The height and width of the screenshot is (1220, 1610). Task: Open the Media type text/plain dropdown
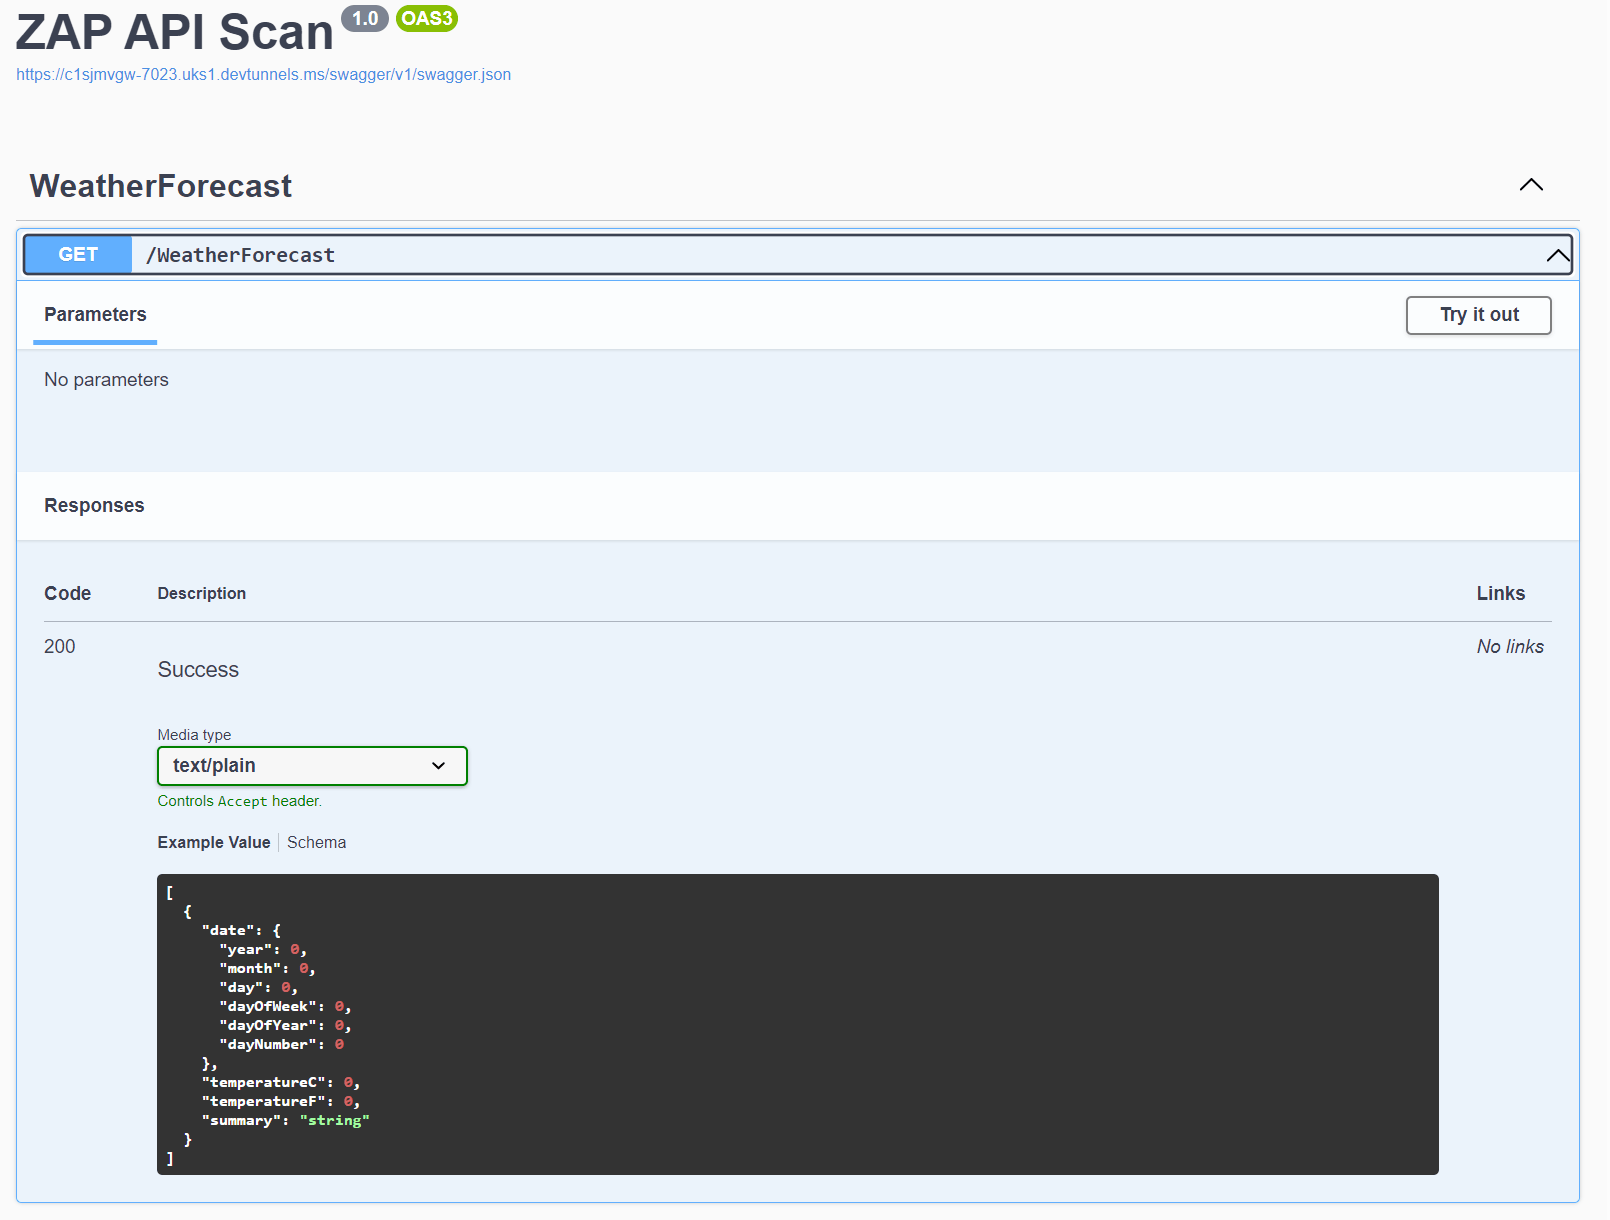[312, 766]
